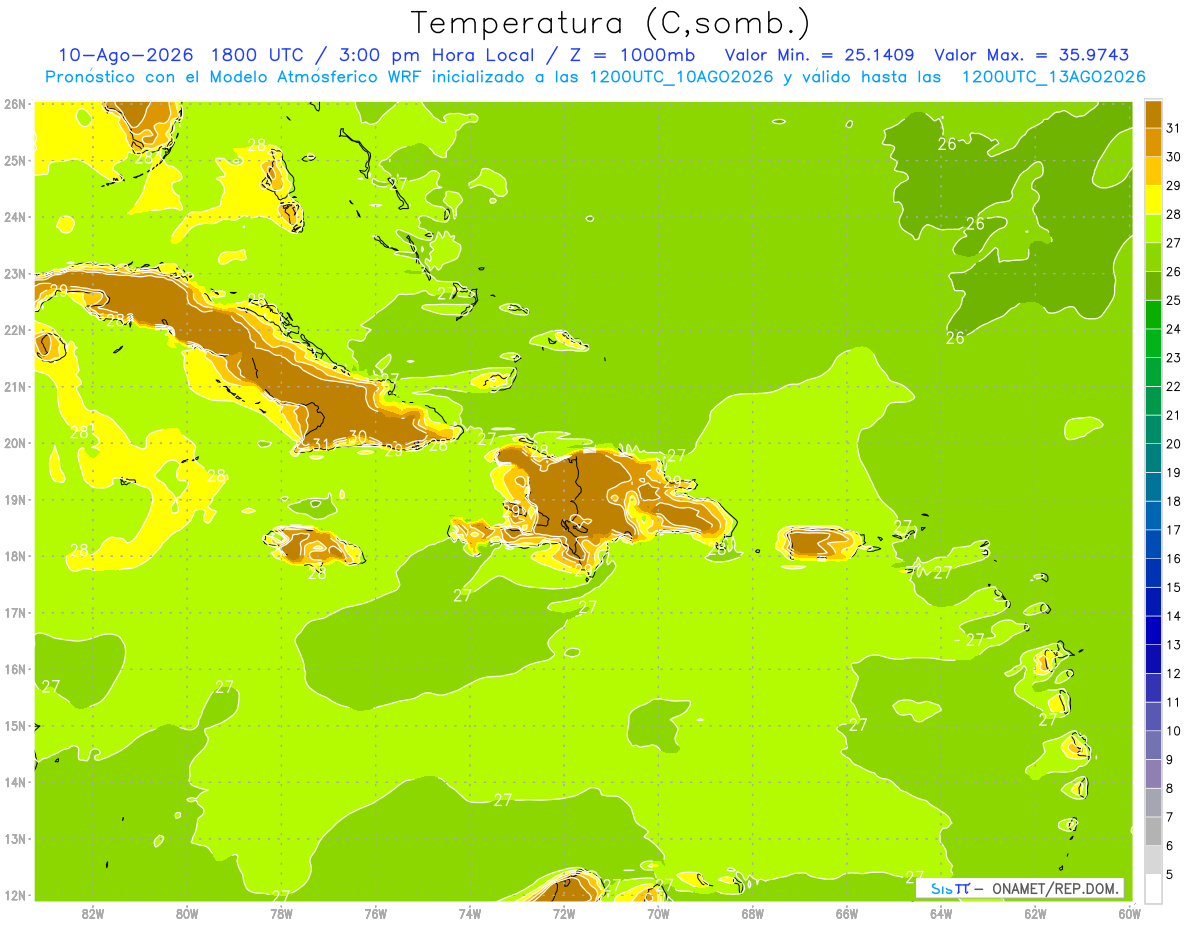1200x927 pixels.
Task: Click the 'Valor Min. = 25.1409' readout
Action: point(819,55)
